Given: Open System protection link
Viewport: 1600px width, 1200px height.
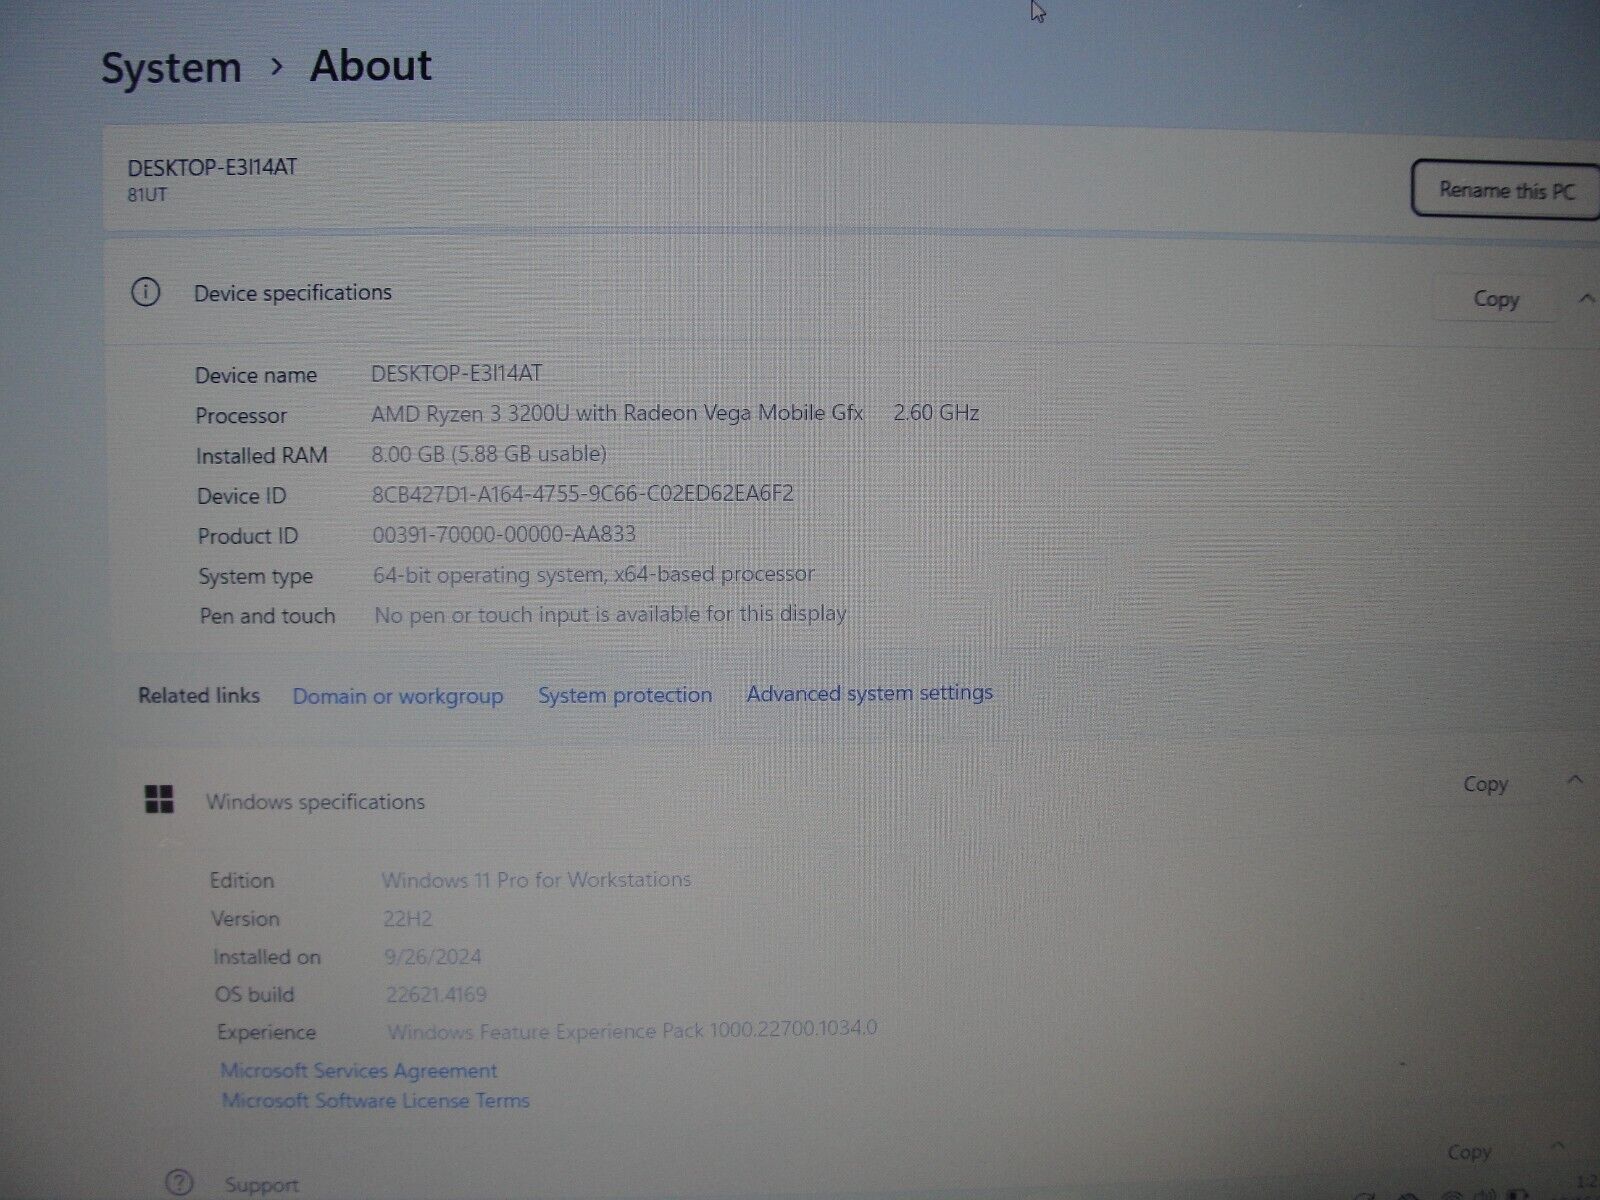Looking at the screenshot, I should [x=625, y=695].
